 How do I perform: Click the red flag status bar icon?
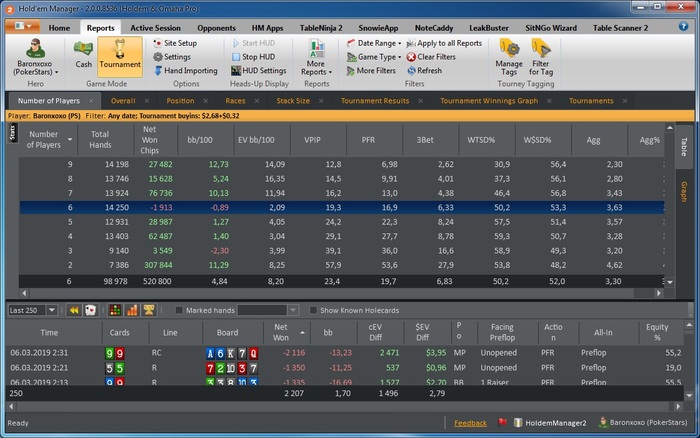[x=502, y=422]
